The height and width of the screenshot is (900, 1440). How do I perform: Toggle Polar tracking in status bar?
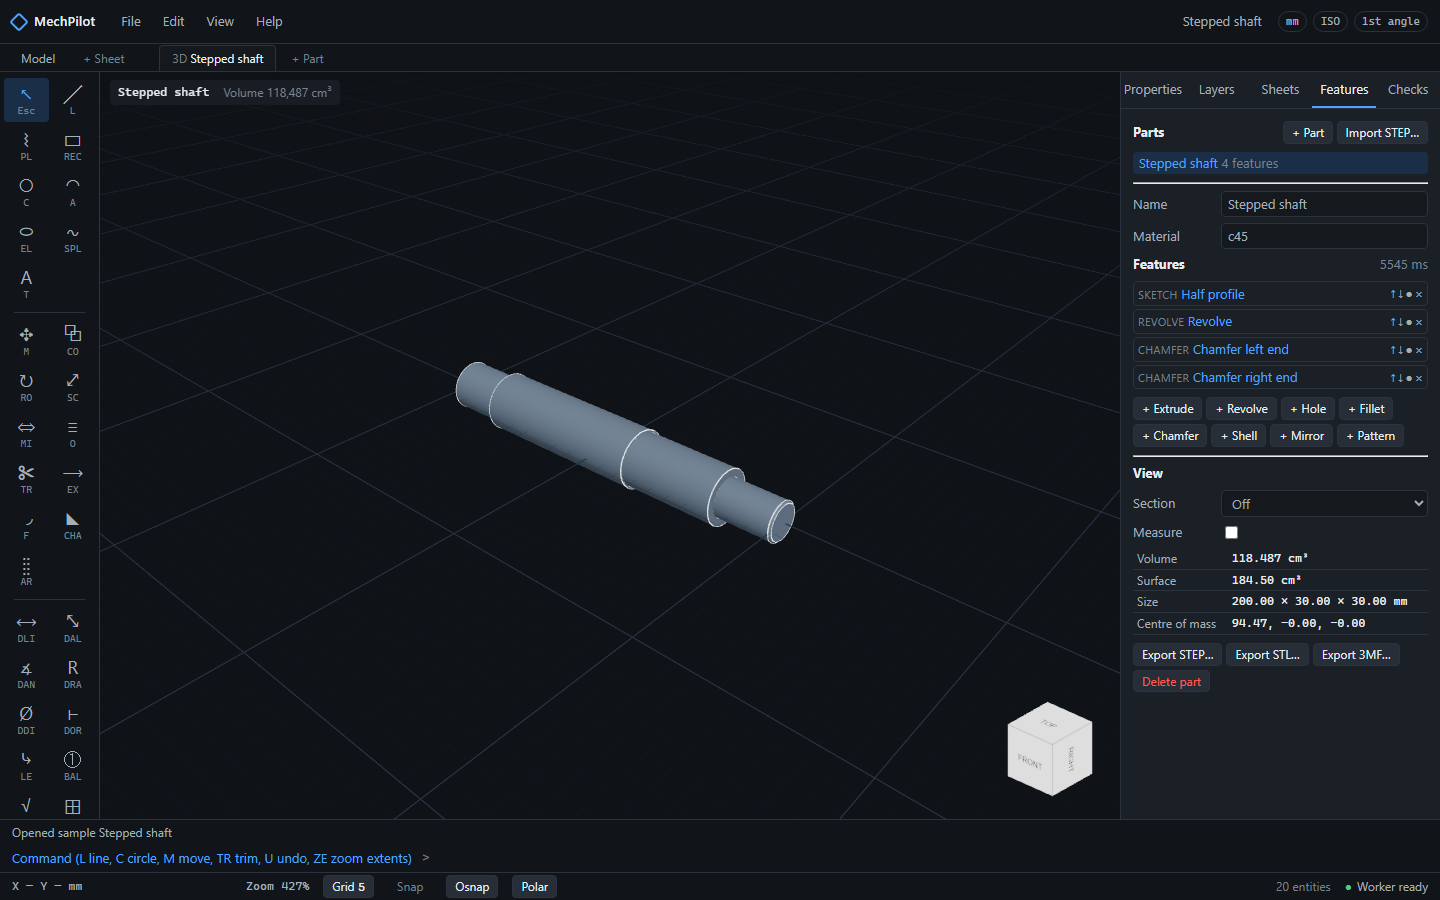click(535, 887)
